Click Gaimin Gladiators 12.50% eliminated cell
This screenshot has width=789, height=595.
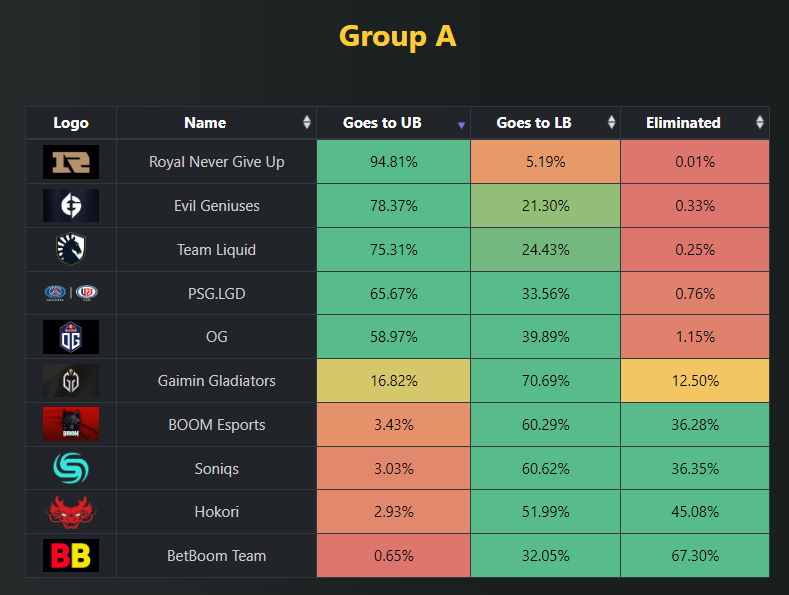pos(694,381)
